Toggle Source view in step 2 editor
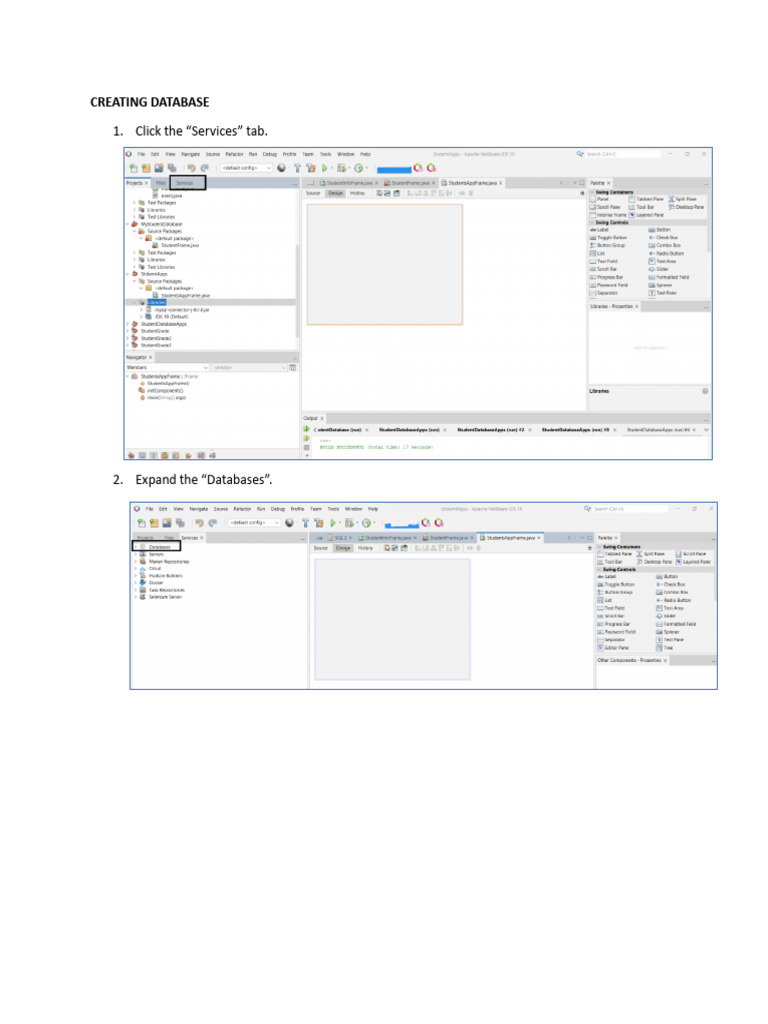The image size is (768, 1024). pos(321,549)
